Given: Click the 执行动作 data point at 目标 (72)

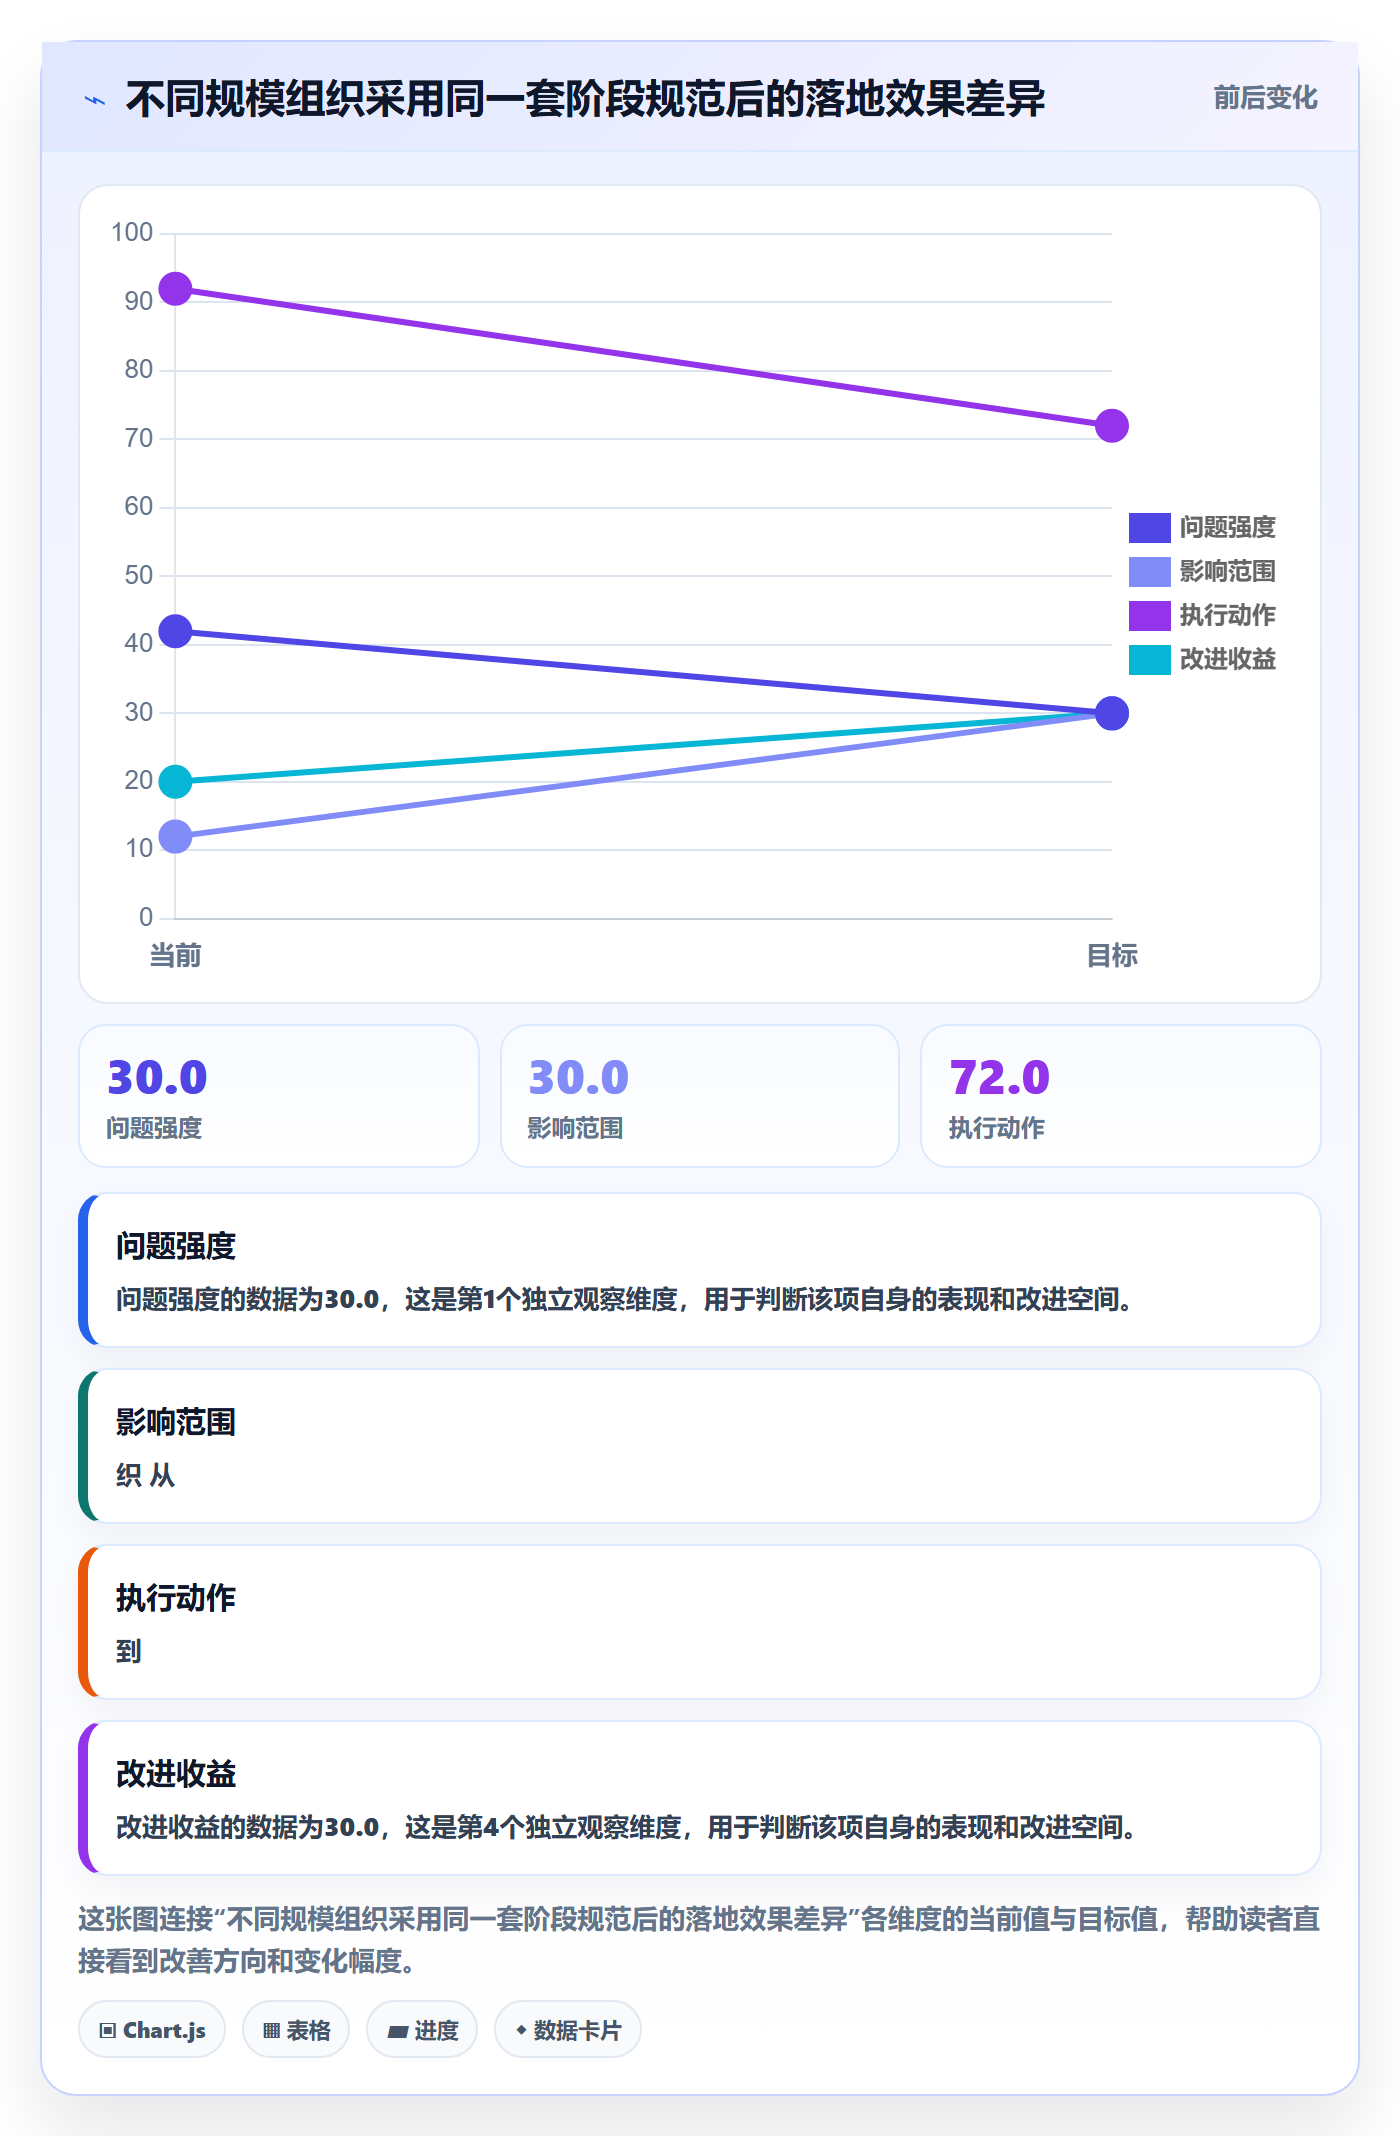Looking at the screenshot, I should pyautogui.click(x=1112, y=426).
